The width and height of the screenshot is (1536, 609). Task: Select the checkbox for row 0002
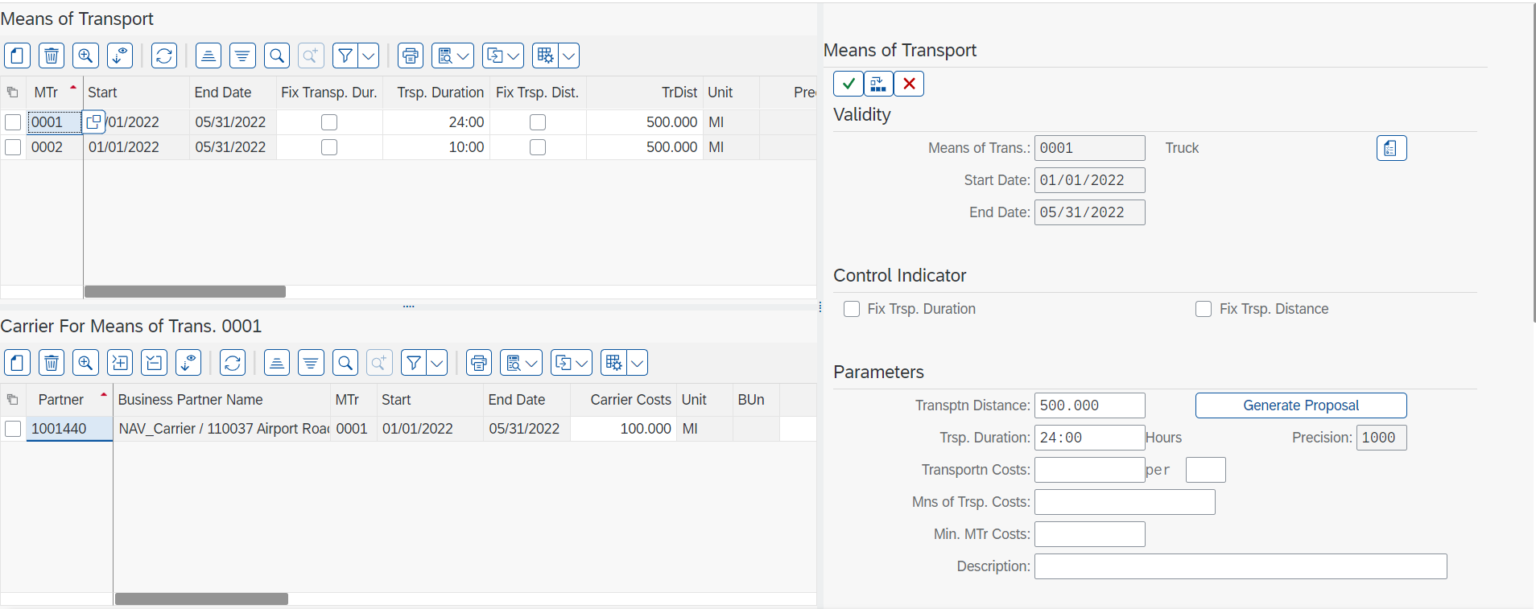(x=13, y=147)
